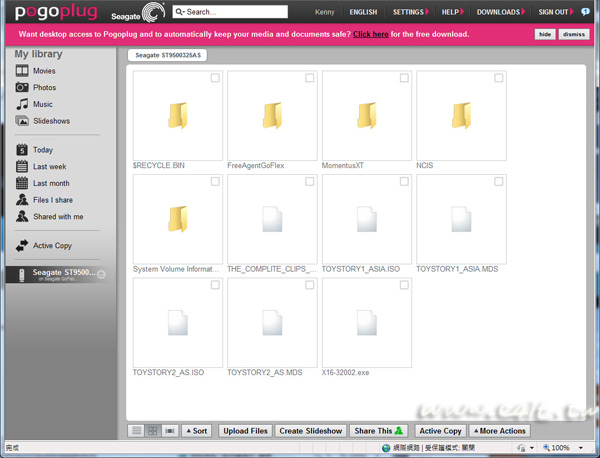The width and height of the screenshot is (600, 458).
Task: Open the zoom level magnifier in status bar
Action: (x=546, y=447)
